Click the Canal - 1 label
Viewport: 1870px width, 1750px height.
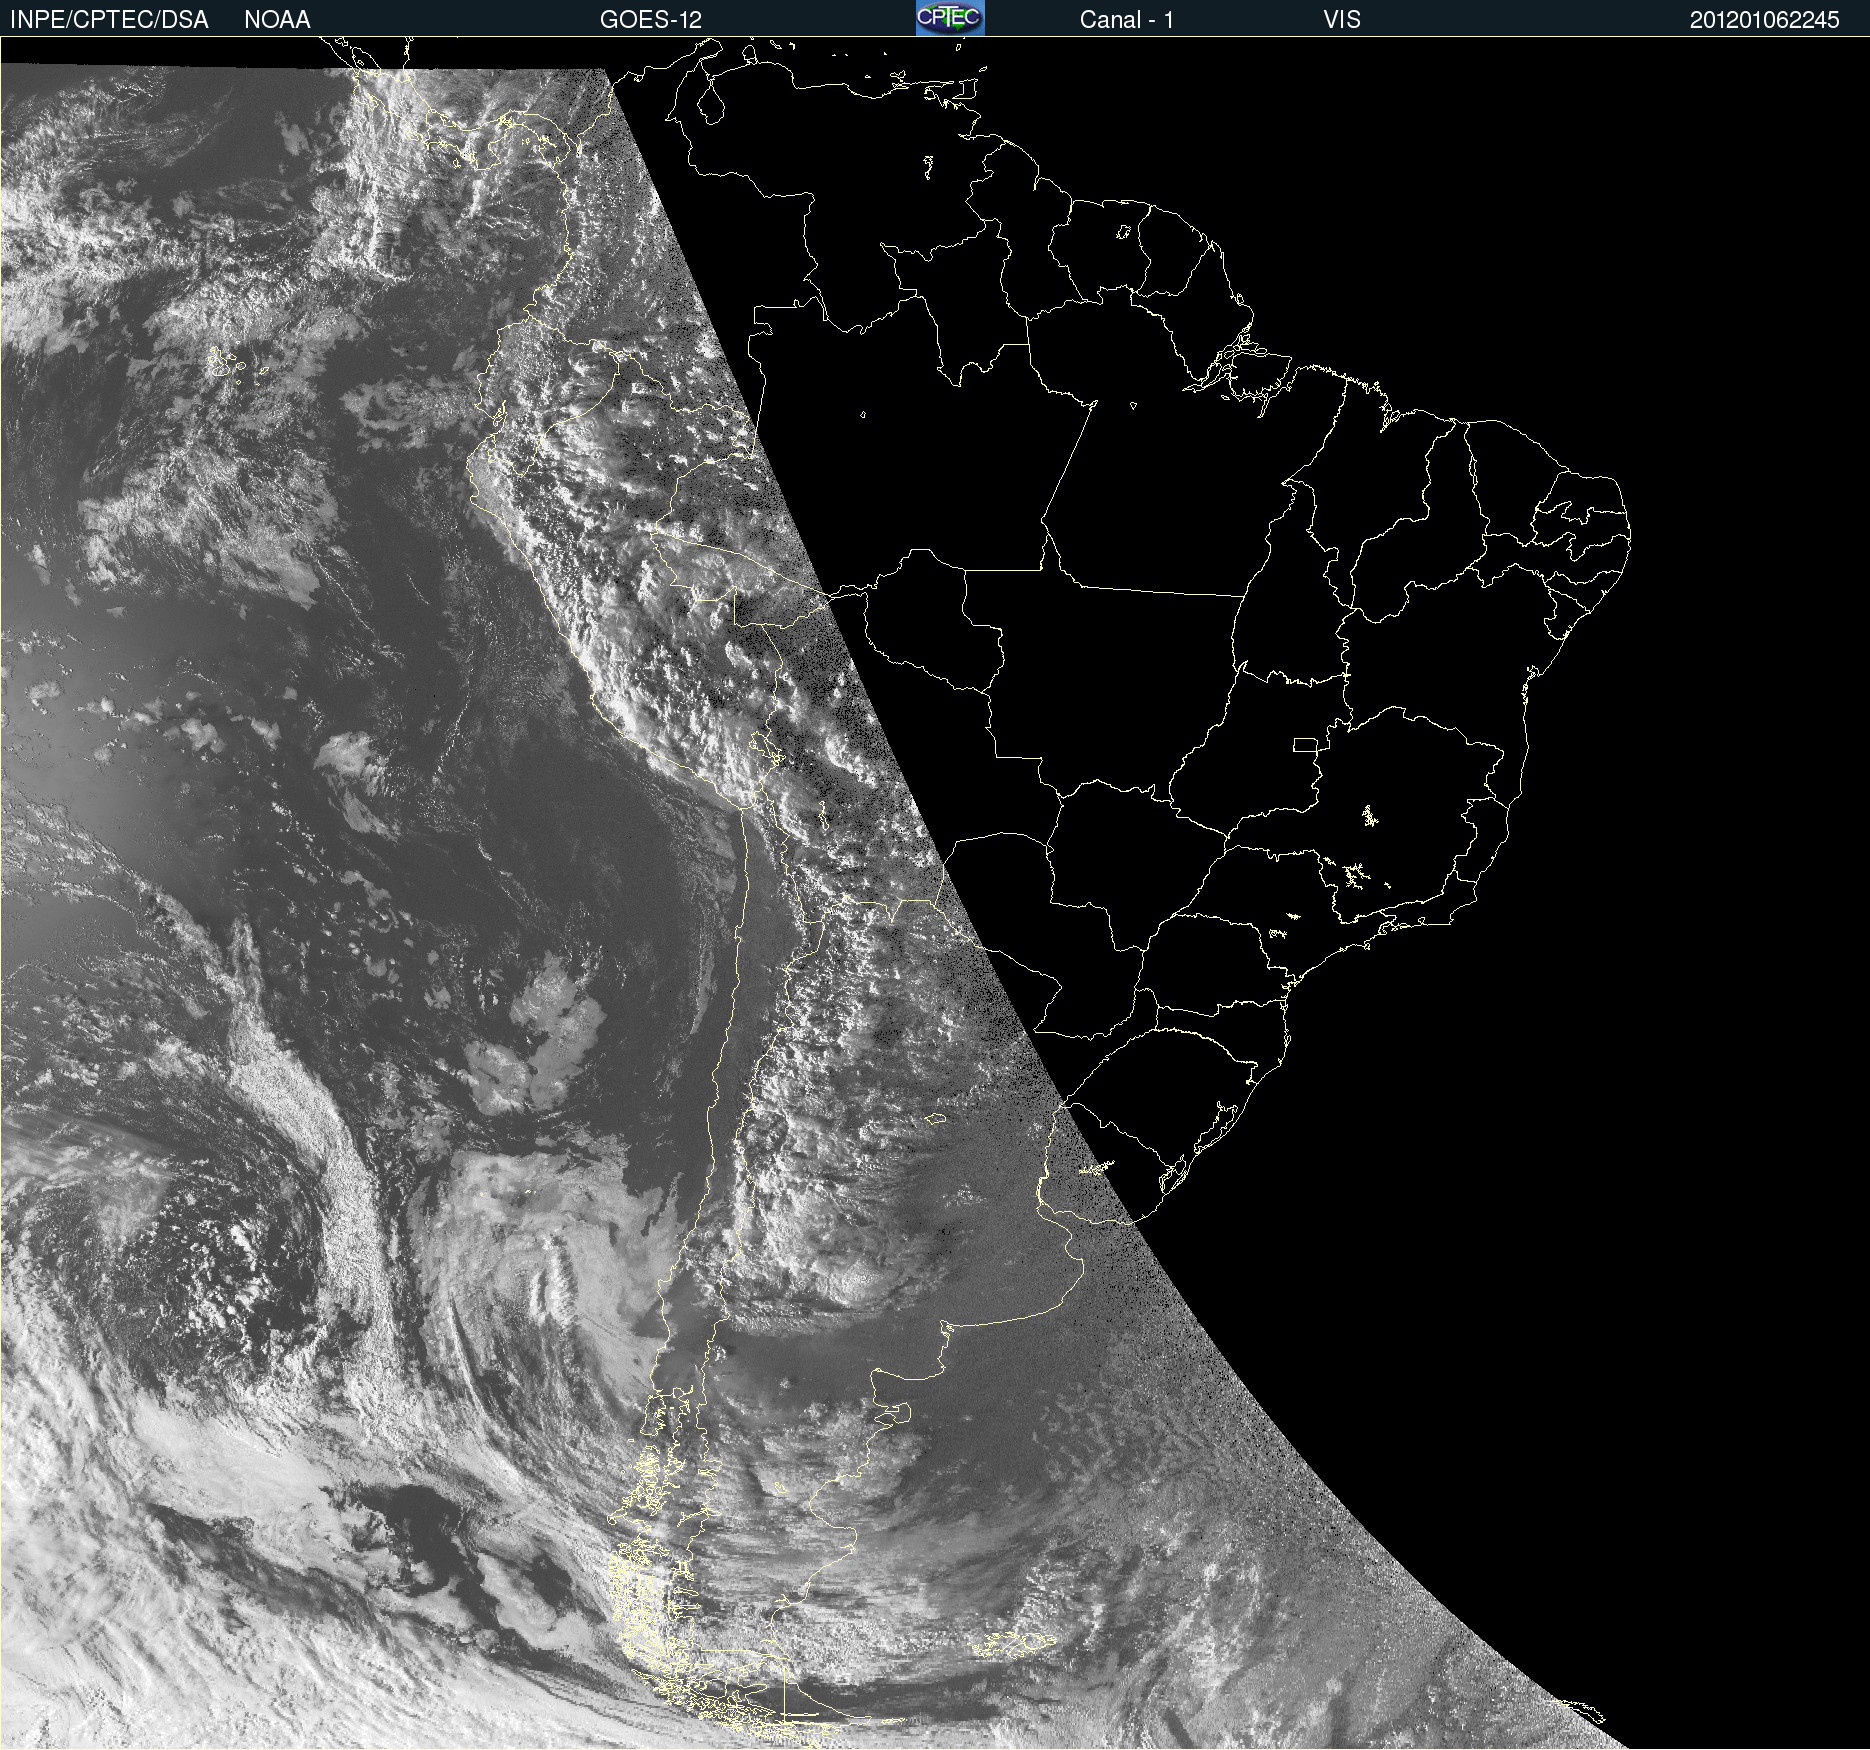coord(1126,20)
